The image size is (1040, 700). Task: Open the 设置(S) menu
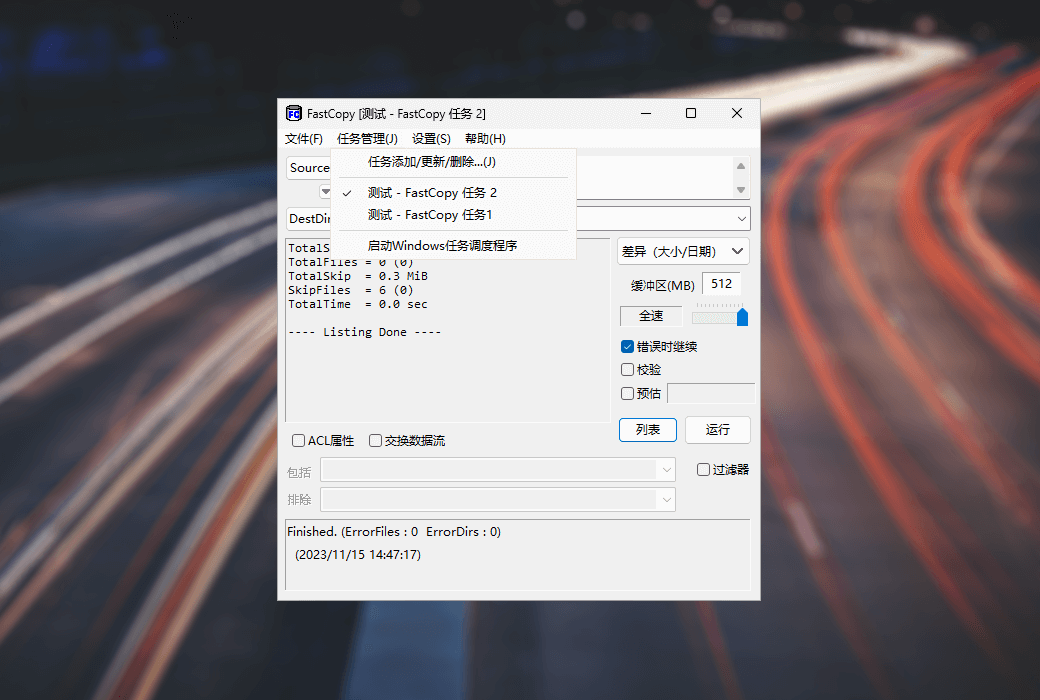click(431, 139)
